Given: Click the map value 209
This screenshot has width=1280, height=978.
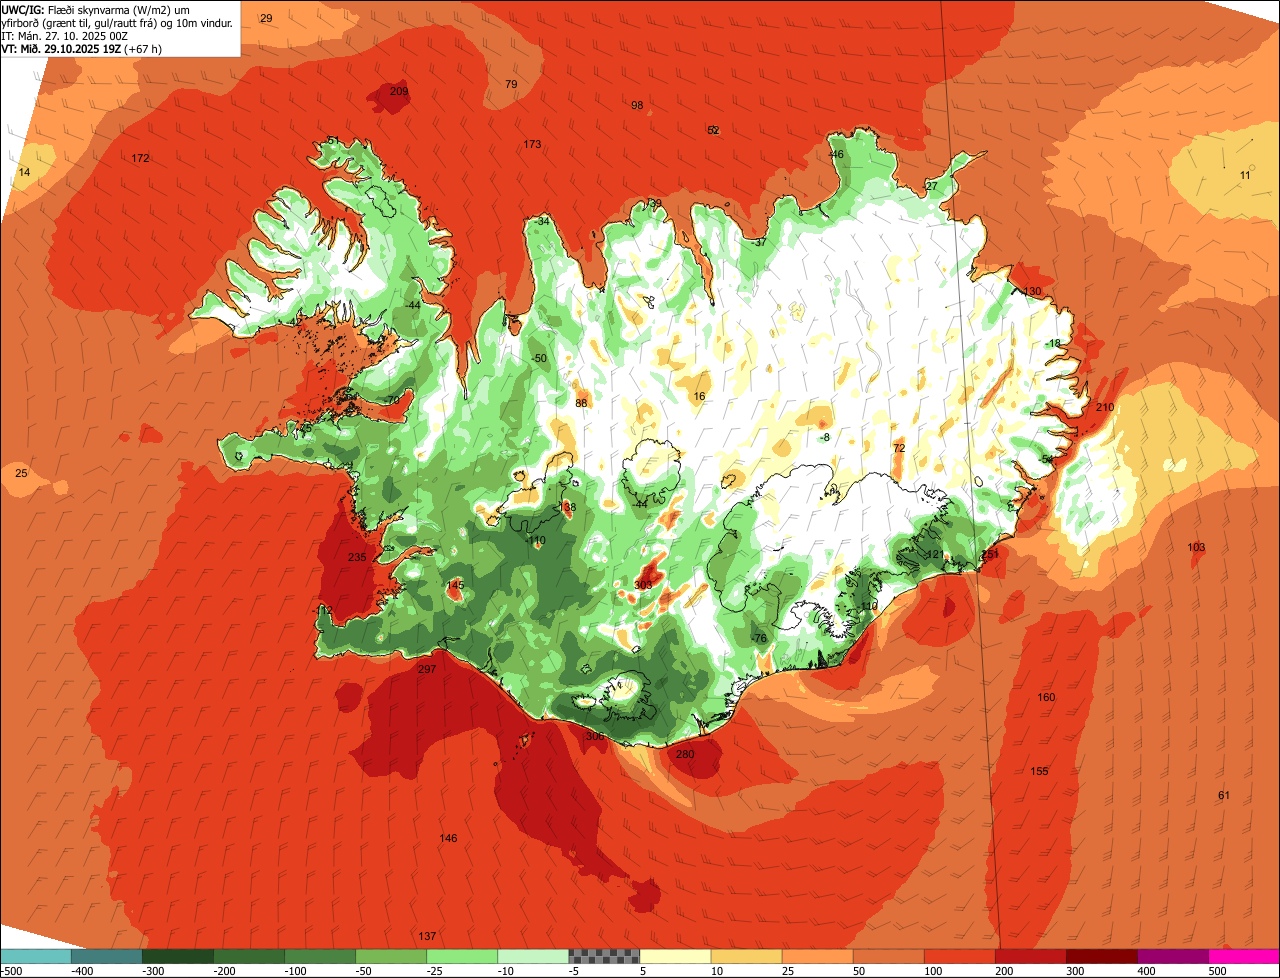Looking at the screenshot, I should (x=399, y=91).
